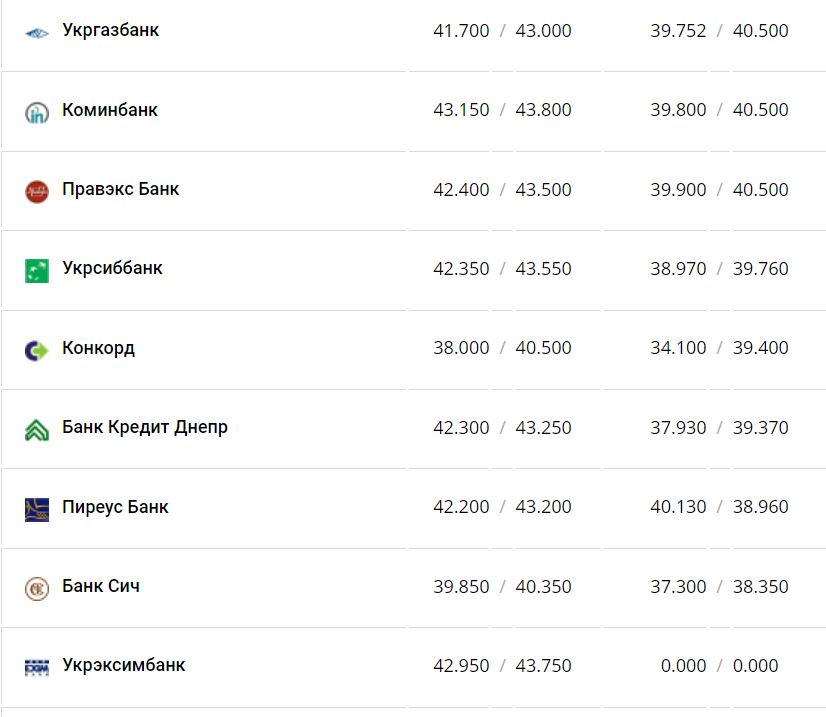This screenshot has width=826, height=717.
Task: Open the Коминбанк bank name link
Action: (x=109, y=110)
